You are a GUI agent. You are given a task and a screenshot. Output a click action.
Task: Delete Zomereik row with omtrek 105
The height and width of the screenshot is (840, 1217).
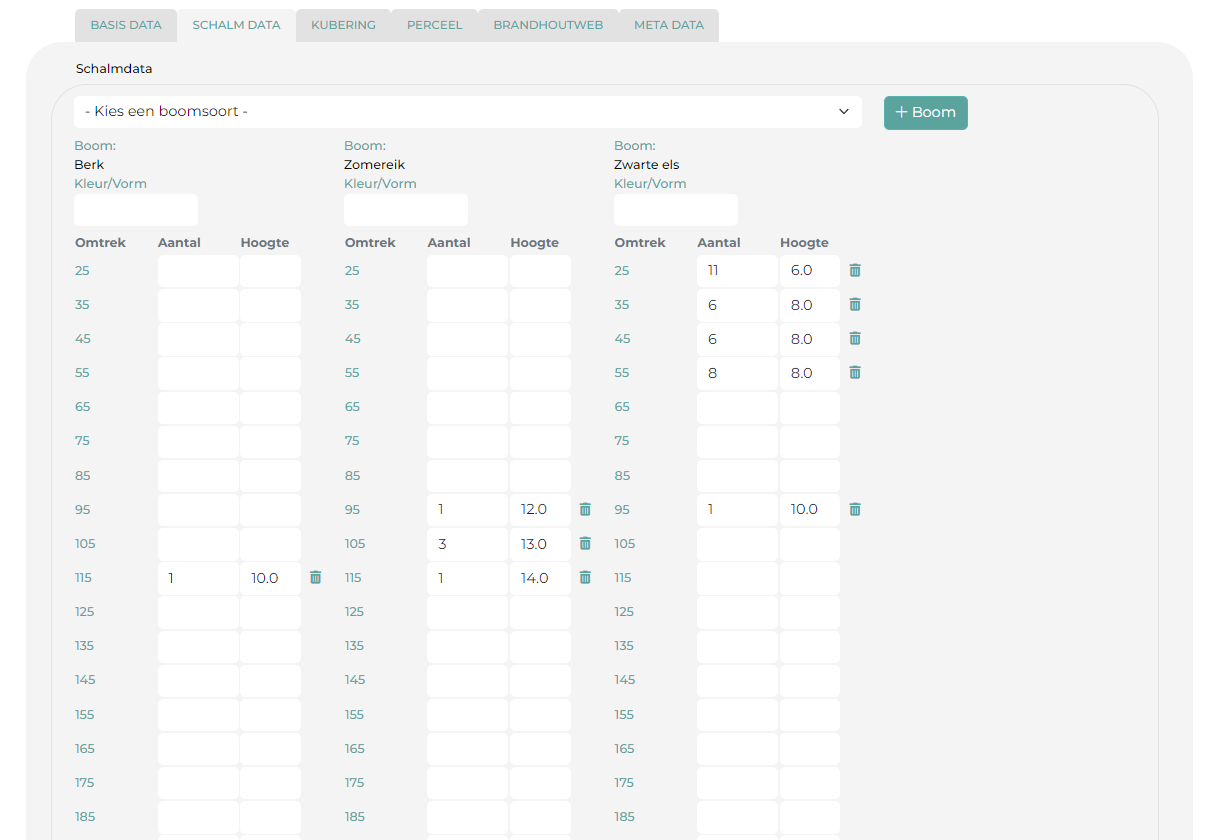coord(586,543)
